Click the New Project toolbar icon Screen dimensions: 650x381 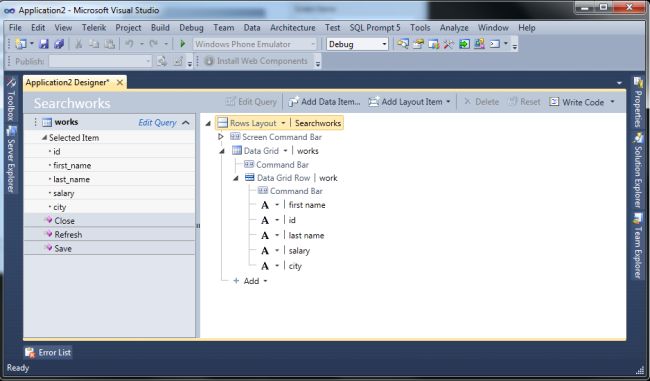point(20,44)
